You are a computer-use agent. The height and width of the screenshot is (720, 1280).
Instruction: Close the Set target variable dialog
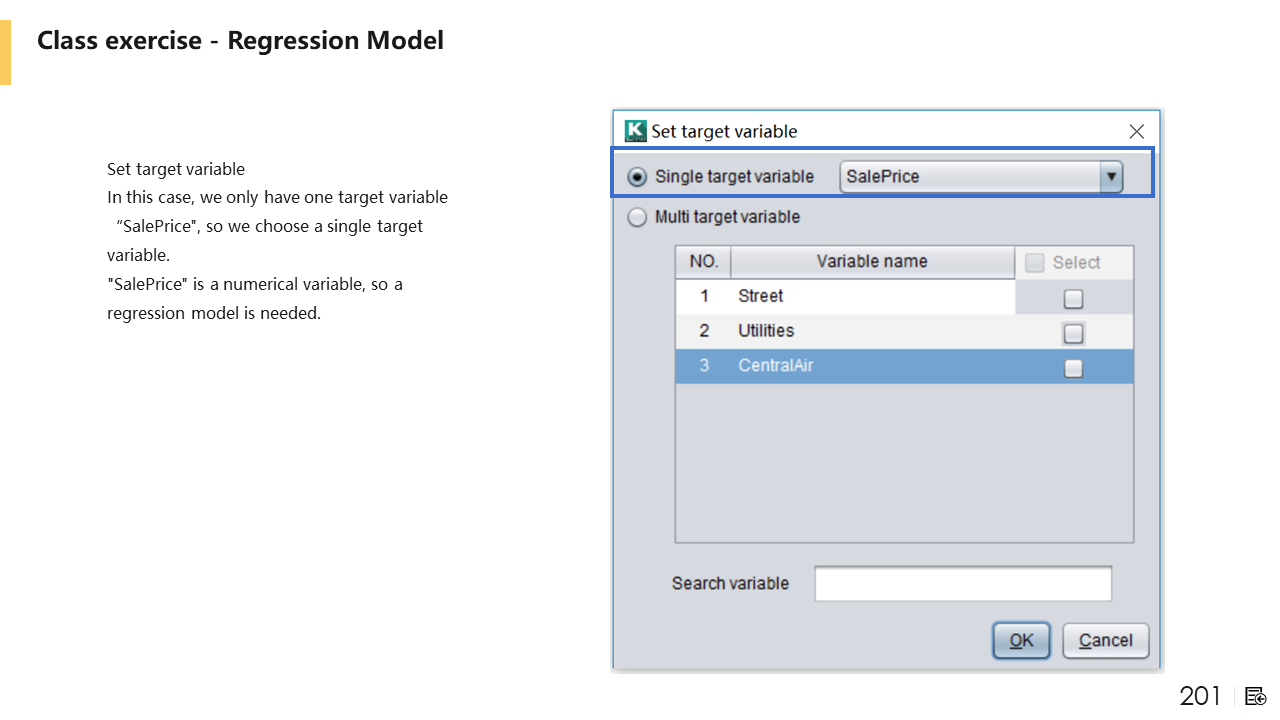click(1136, 132)
